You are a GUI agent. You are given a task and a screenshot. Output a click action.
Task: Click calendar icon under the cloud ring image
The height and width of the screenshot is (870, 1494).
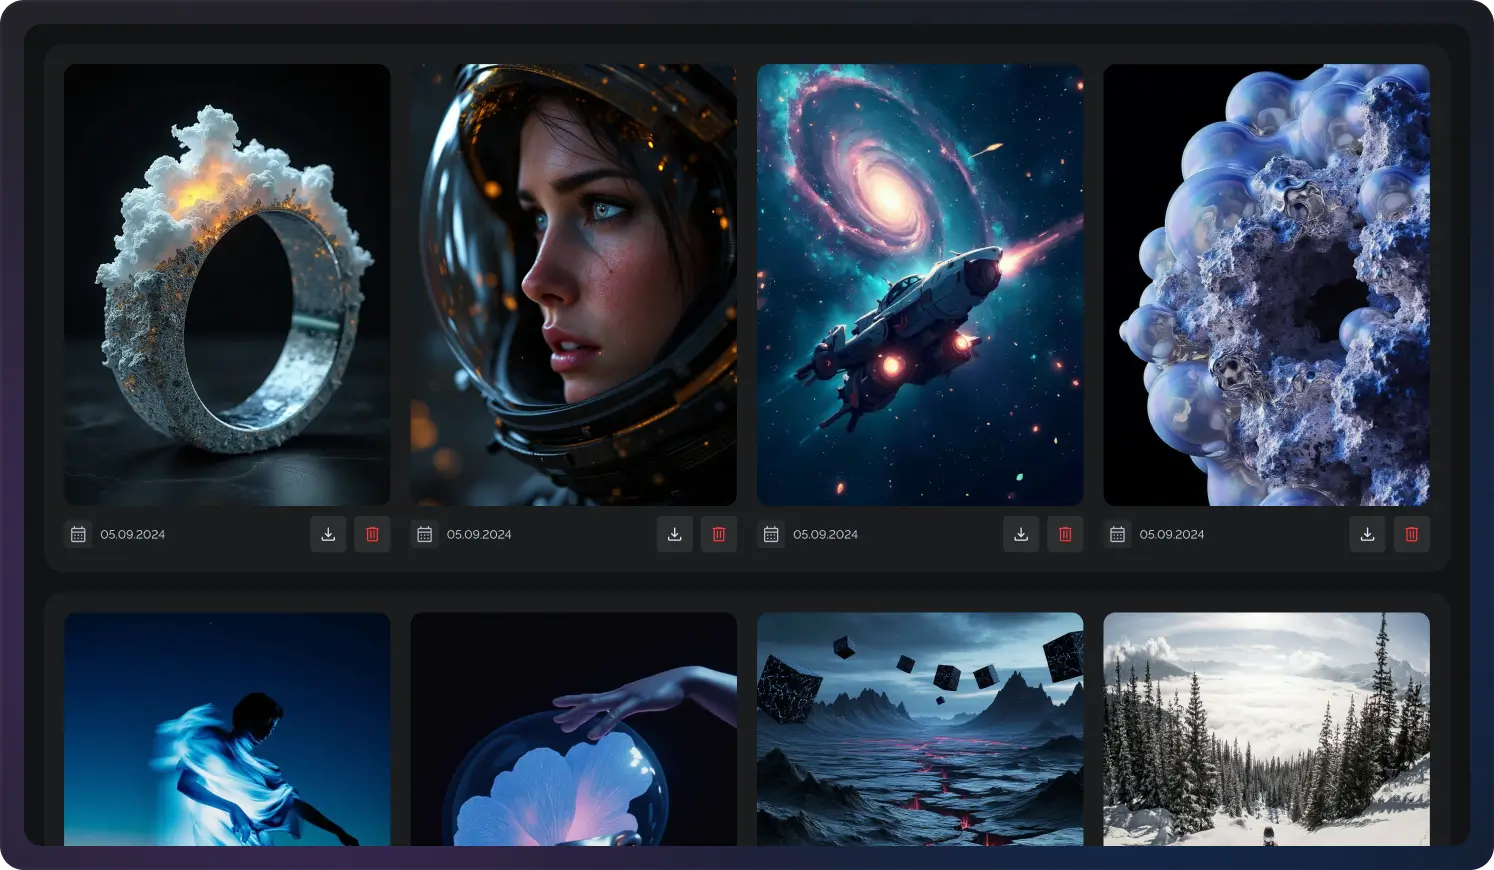[78, 534]
